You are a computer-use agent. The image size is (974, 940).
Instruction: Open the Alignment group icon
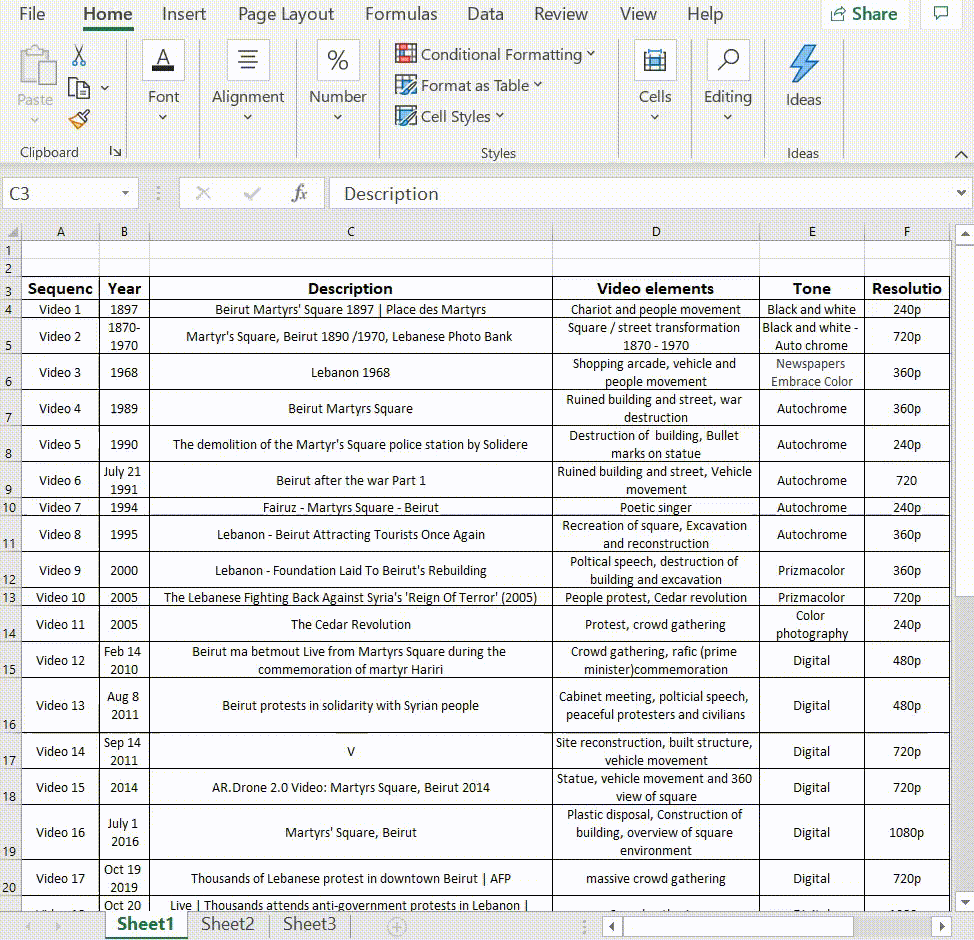tap(248, 61)
